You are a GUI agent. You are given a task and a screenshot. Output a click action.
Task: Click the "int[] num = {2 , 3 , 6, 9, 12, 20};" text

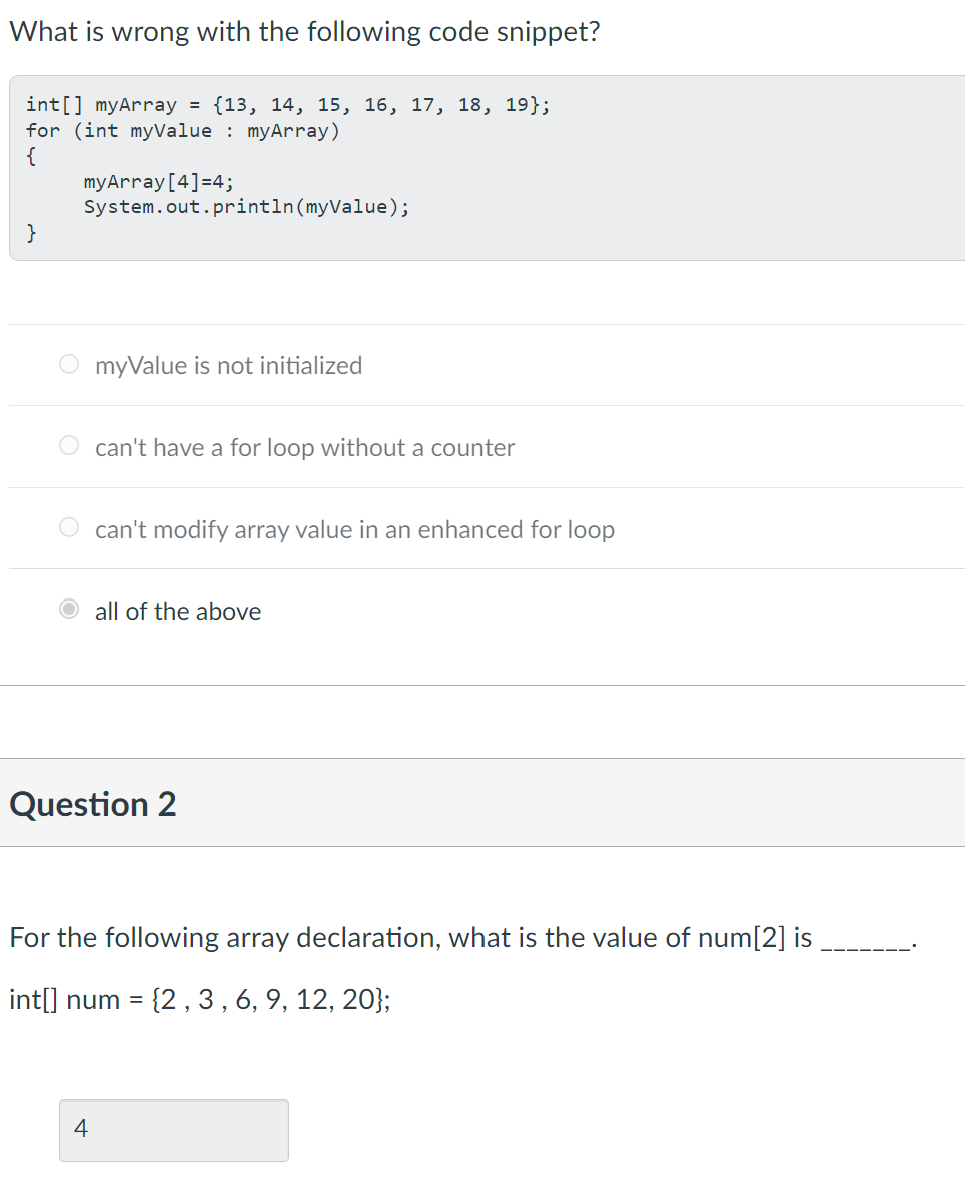click(x=200, y=999)
